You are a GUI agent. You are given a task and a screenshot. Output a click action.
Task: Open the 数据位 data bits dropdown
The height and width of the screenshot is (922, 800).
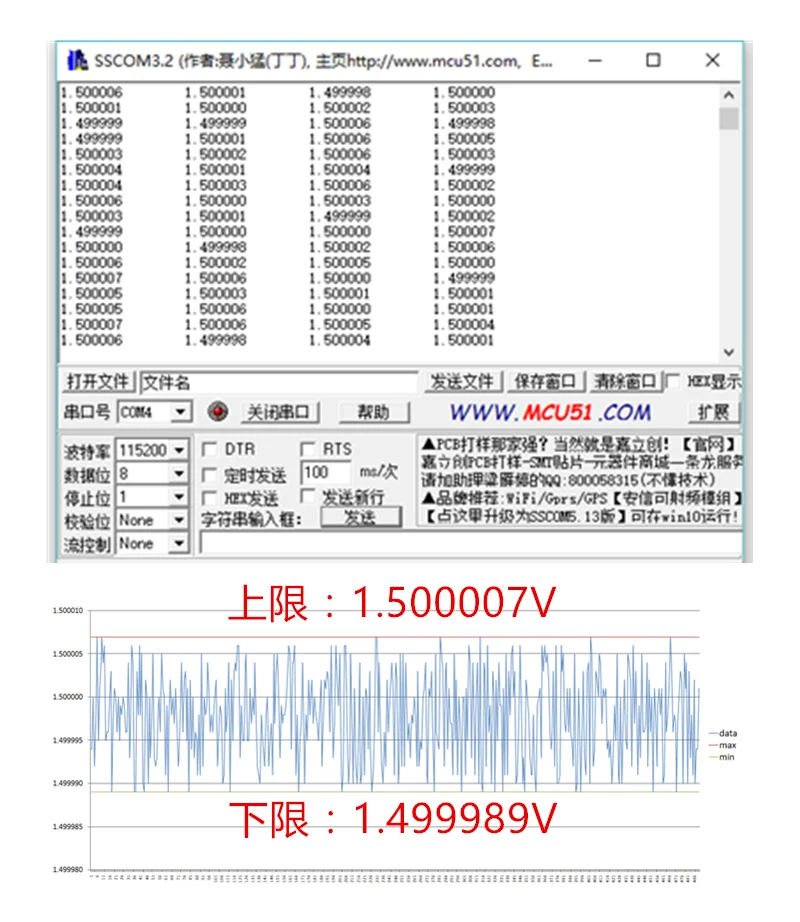(x=179, y=474)
